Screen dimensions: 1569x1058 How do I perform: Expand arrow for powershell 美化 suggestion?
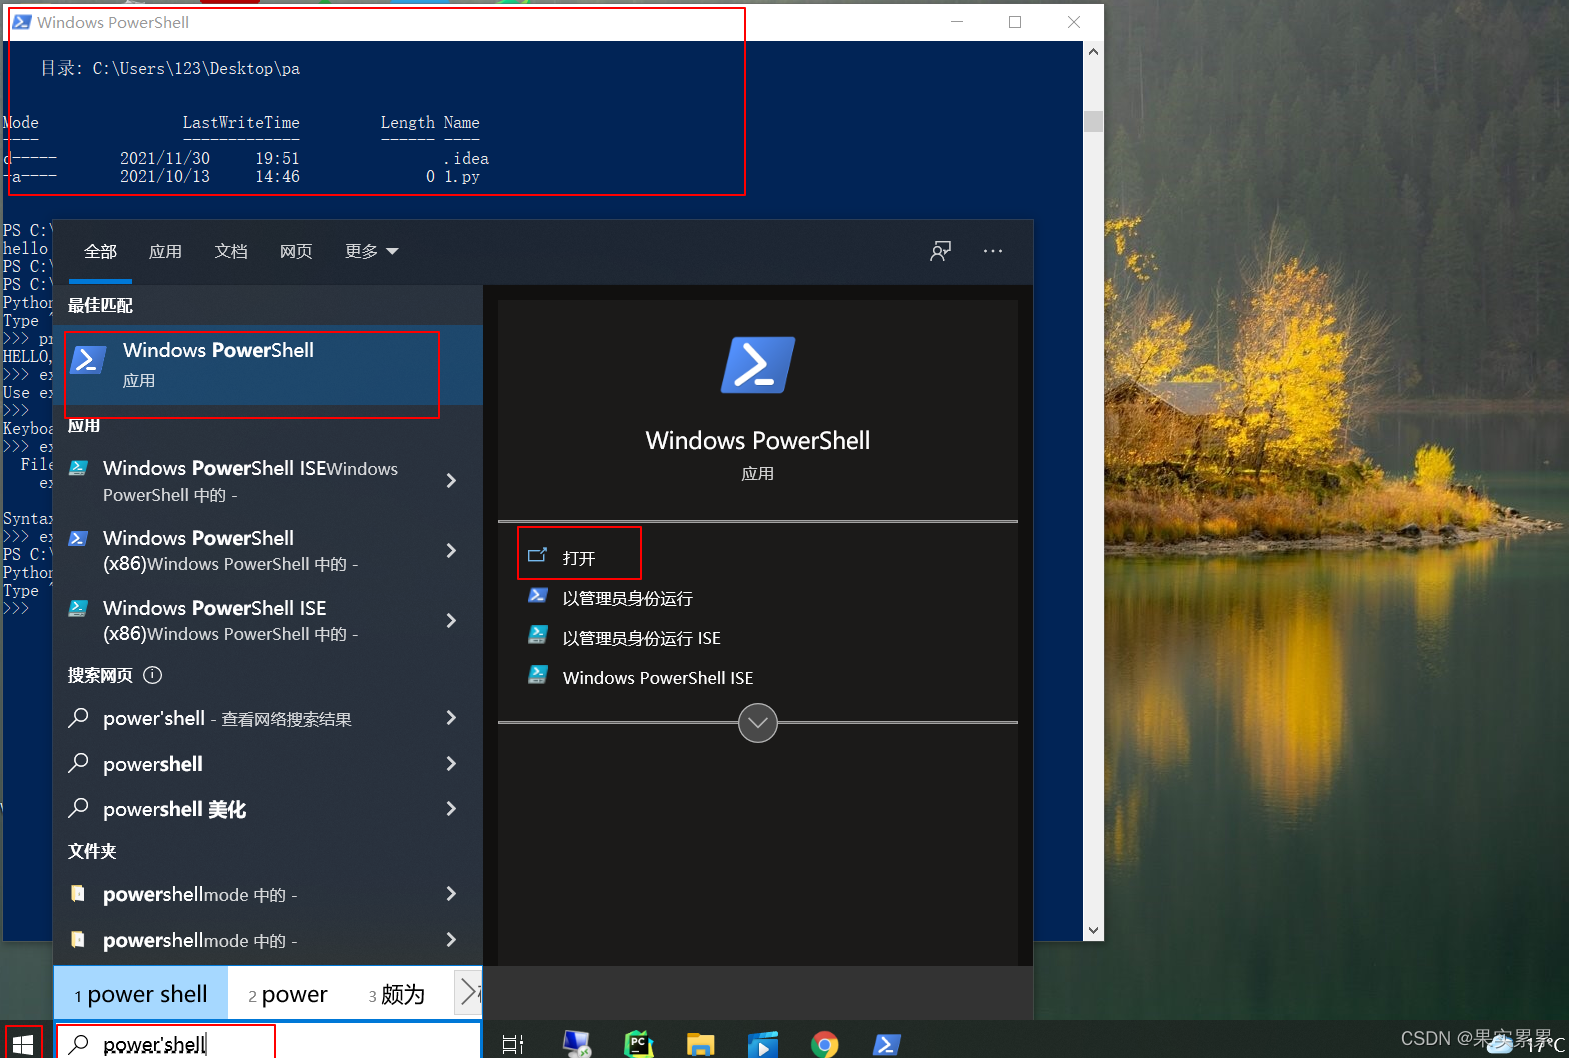[x=451, y=809]
